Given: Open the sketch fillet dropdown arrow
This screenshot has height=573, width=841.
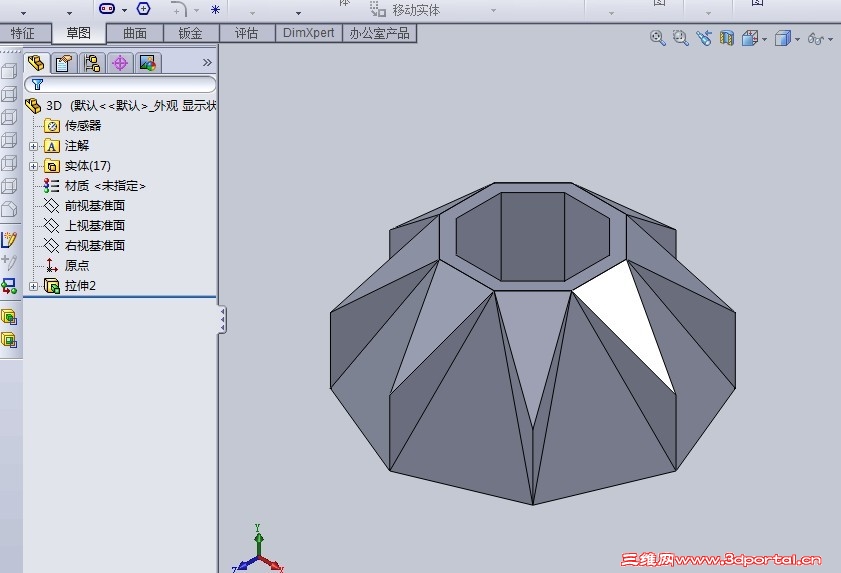Looking at the screenshot, I should tap(196, 10).
